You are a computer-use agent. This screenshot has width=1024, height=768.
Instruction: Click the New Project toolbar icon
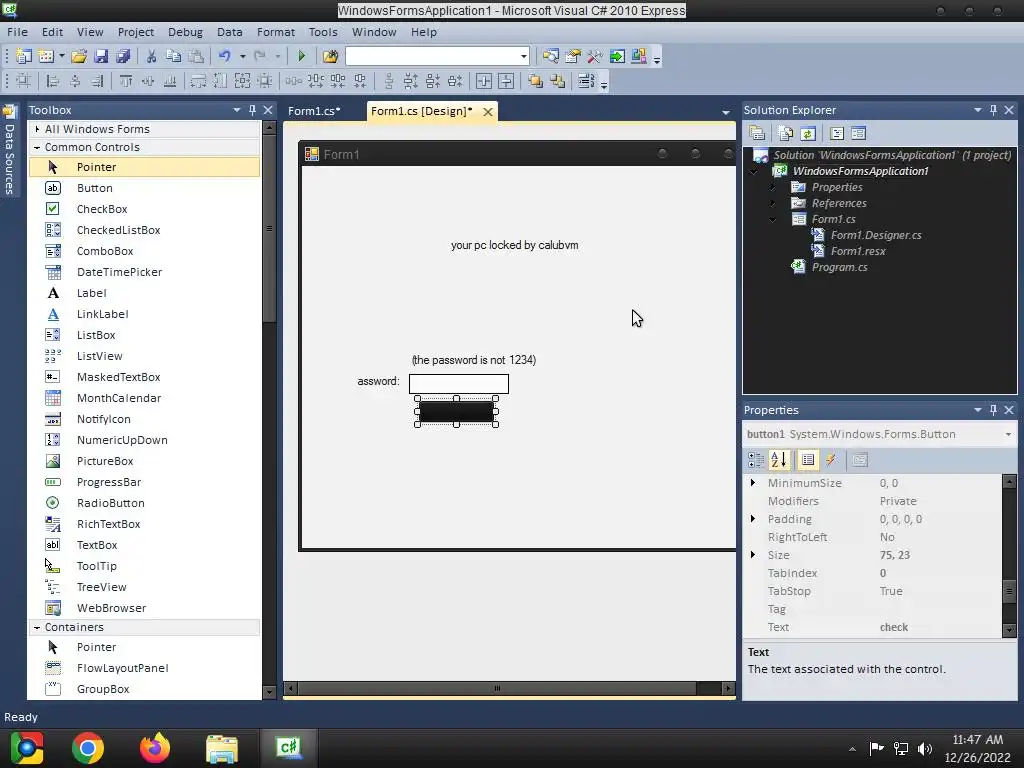(x=24, y=56)
